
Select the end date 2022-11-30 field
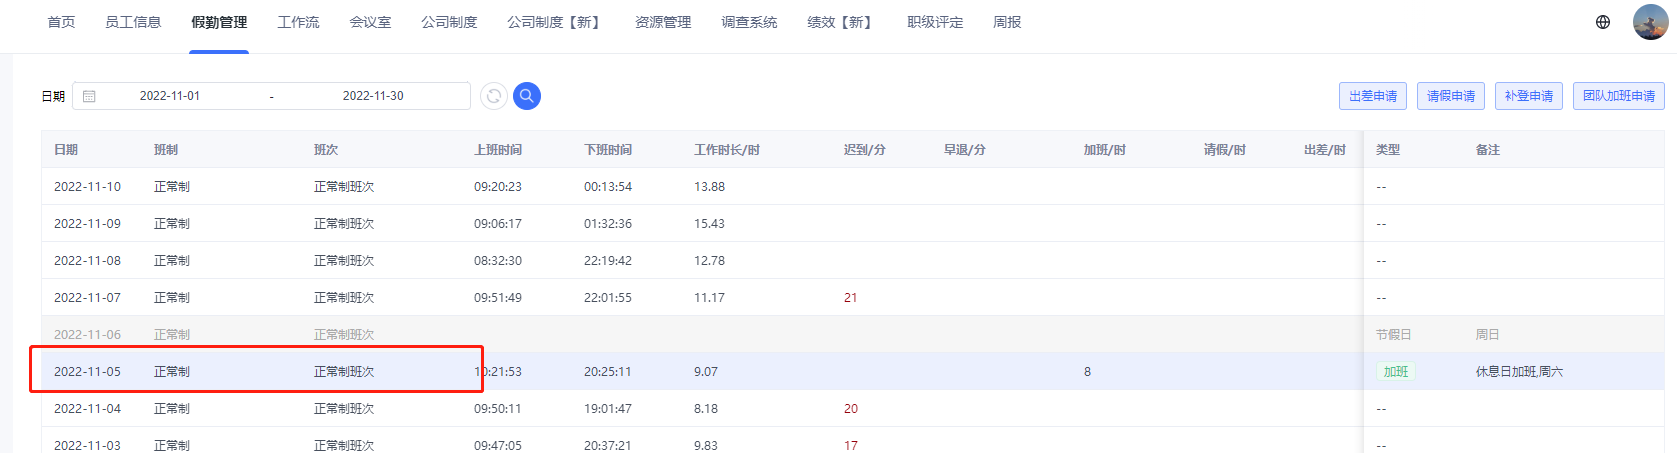373,96
